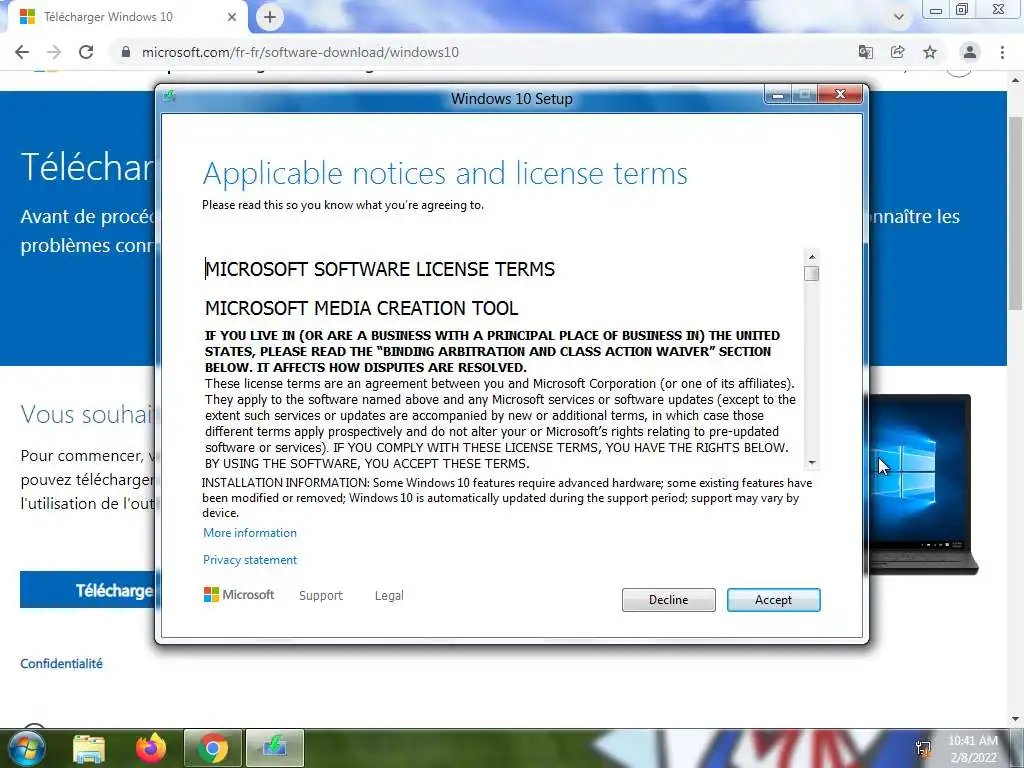Open the Confidentialité link on webpage
1024x768 pixels.
pos(61,664)
